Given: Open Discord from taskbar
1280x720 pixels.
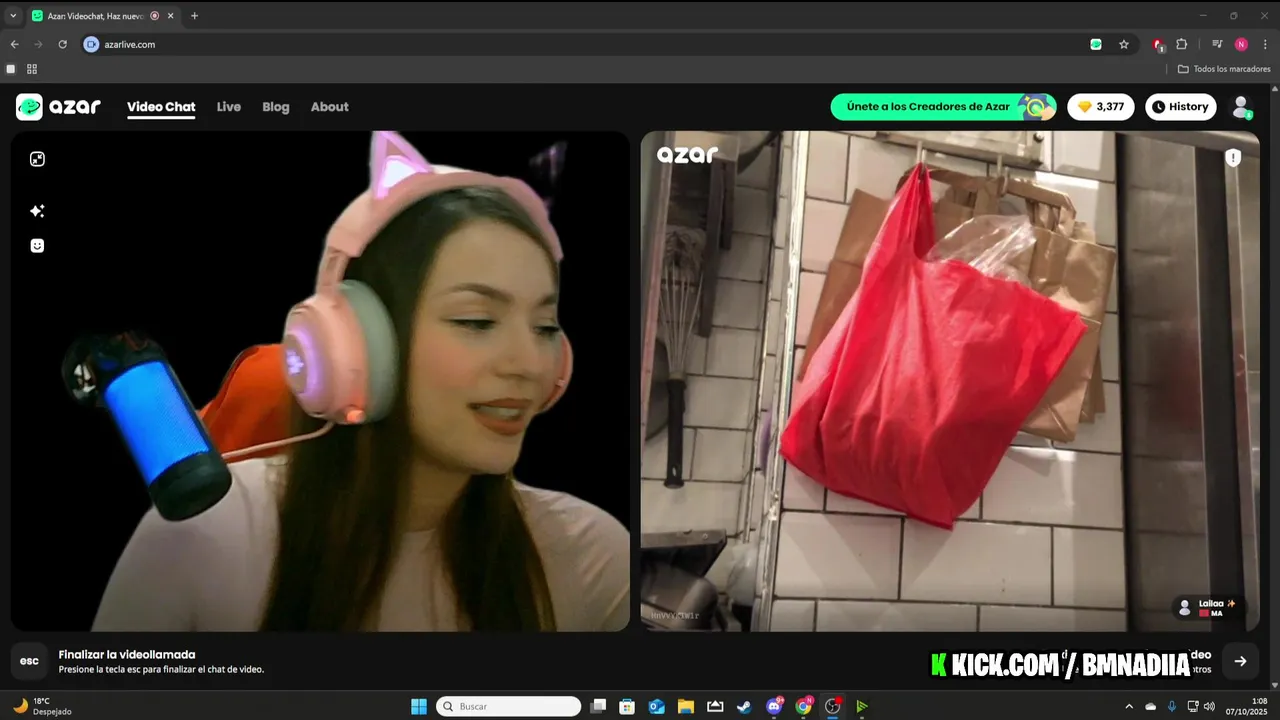Looking at the screenshot, I should [774, 706].
